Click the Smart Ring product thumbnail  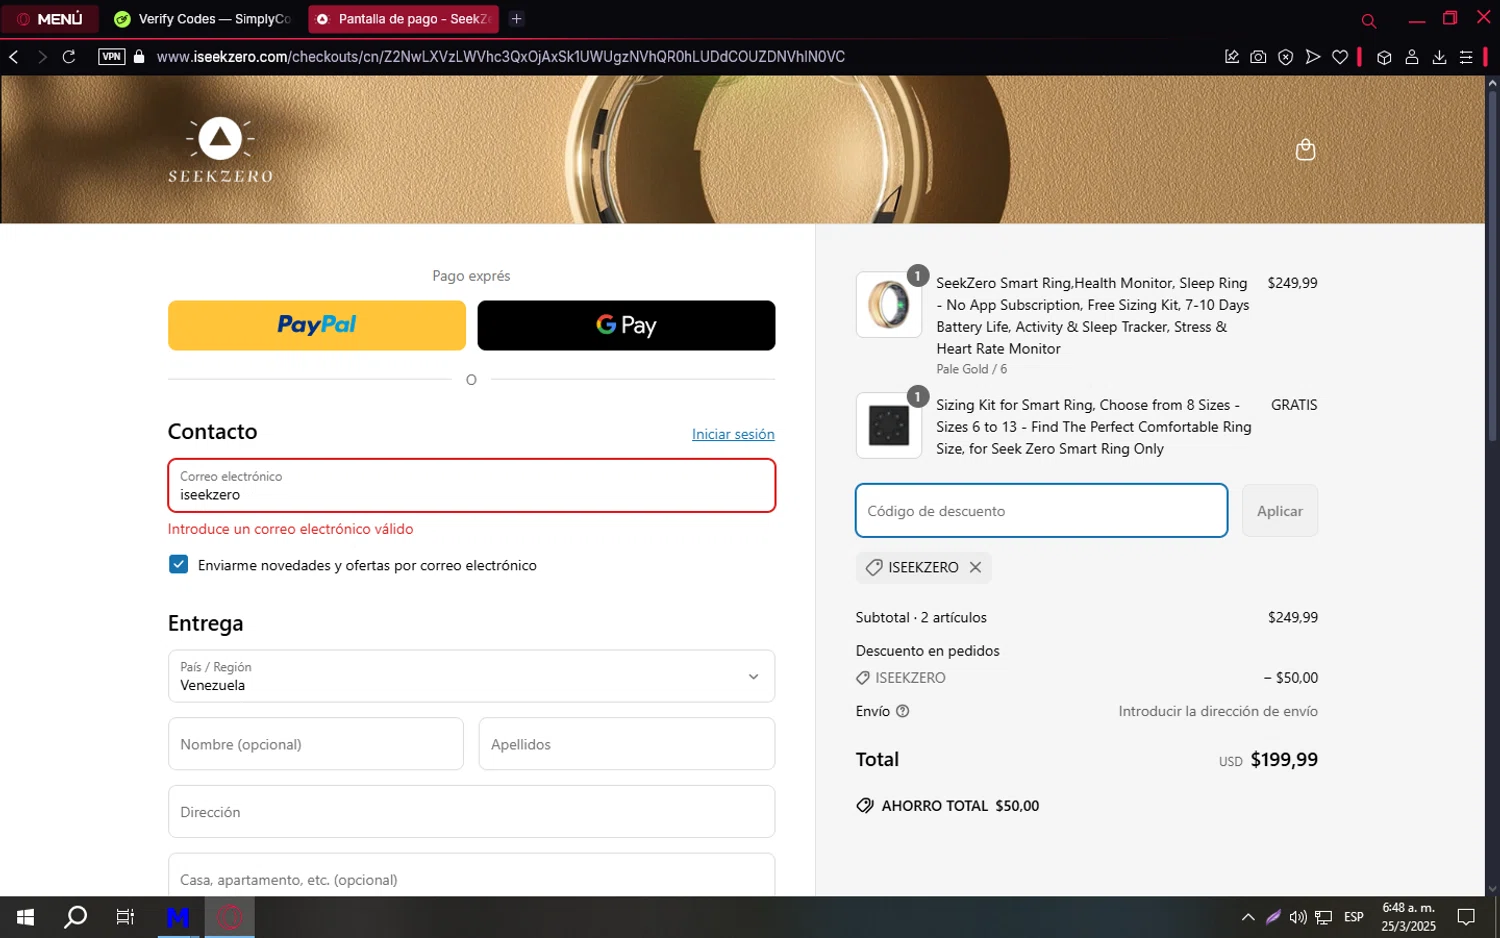(889, 304)
